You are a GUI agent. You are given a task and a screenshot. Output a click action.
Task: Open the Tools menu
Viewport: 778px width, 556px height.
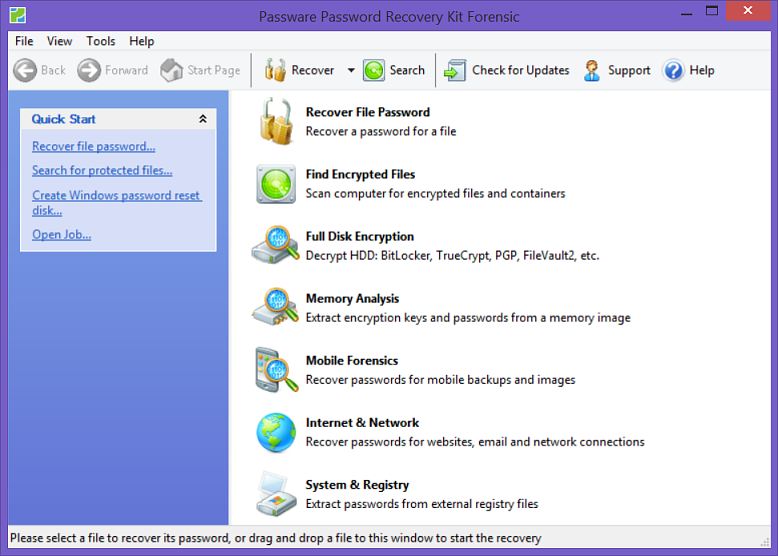[101, 41]
